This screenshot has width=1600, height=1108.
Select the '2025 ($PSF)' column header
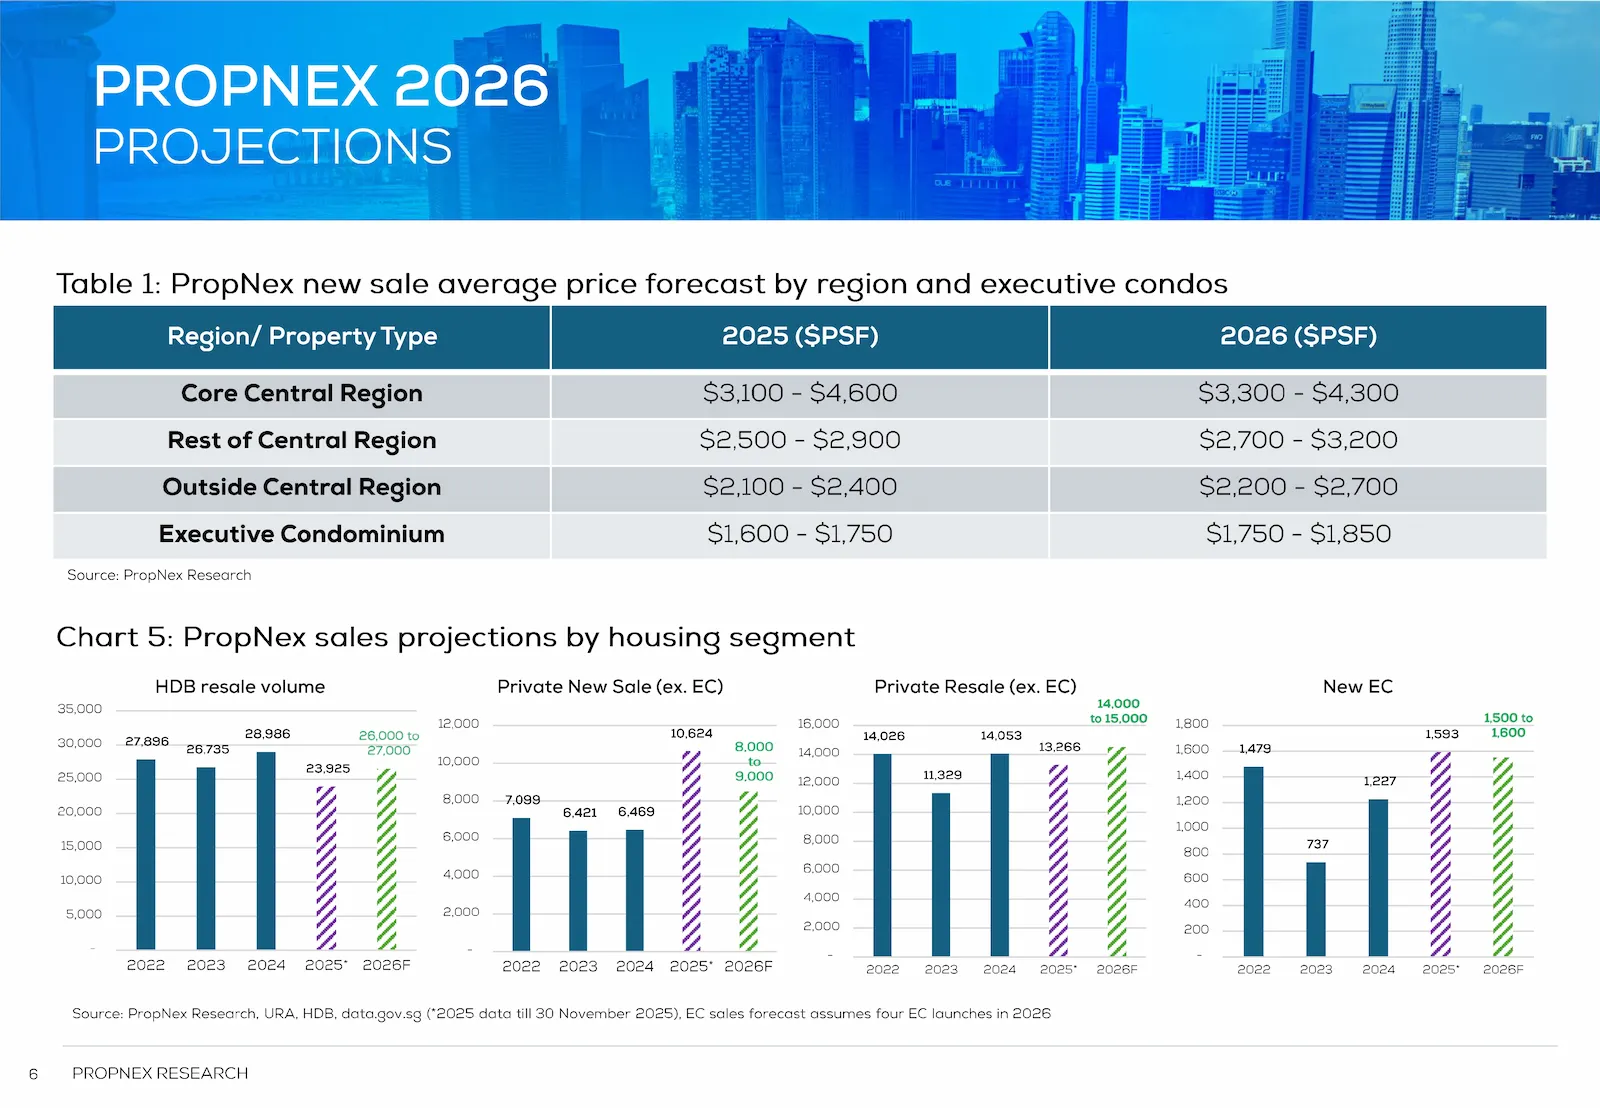tap(800, 337)
